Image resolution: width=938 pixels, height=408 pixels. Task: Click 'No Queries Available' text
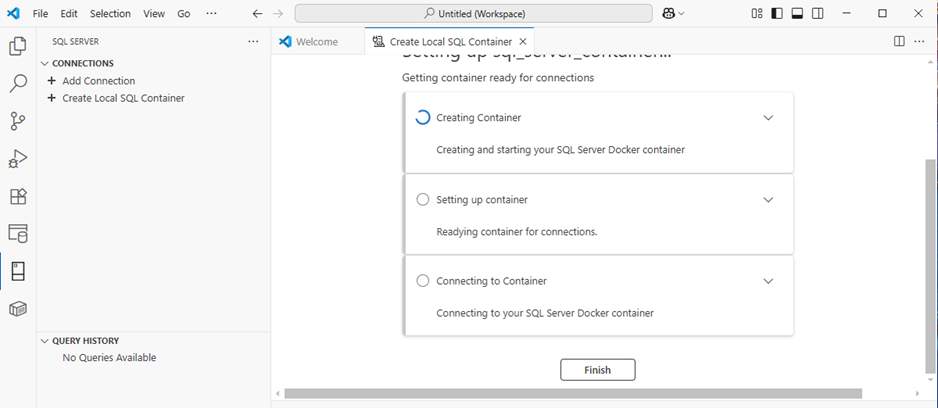(x=109, y=358)
